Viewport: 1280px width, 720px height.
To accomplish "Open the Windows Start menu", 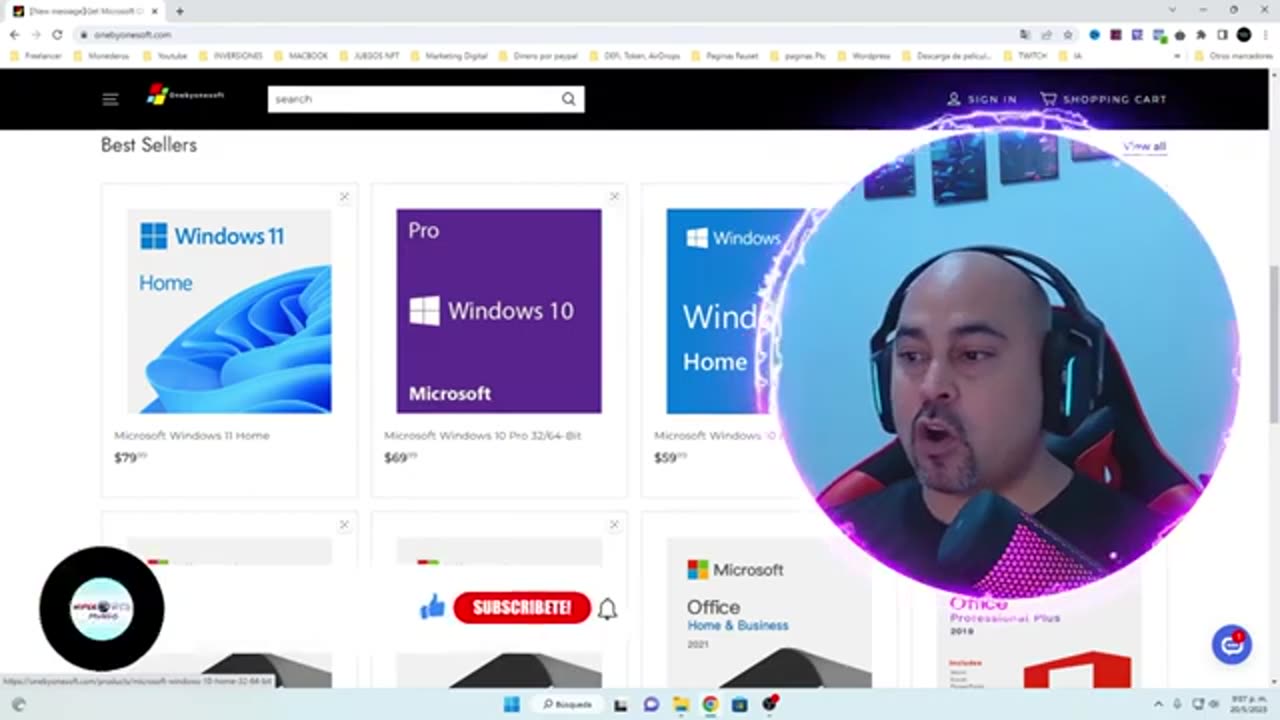I will [511, 704].
